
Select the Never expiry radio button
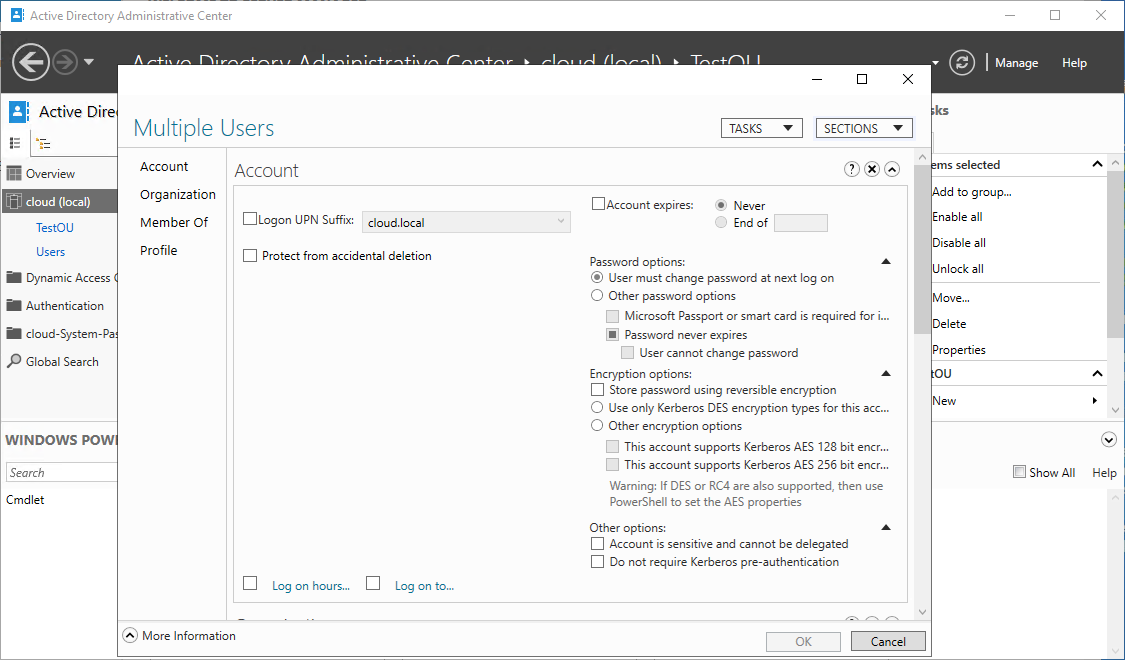click(721, 205)
